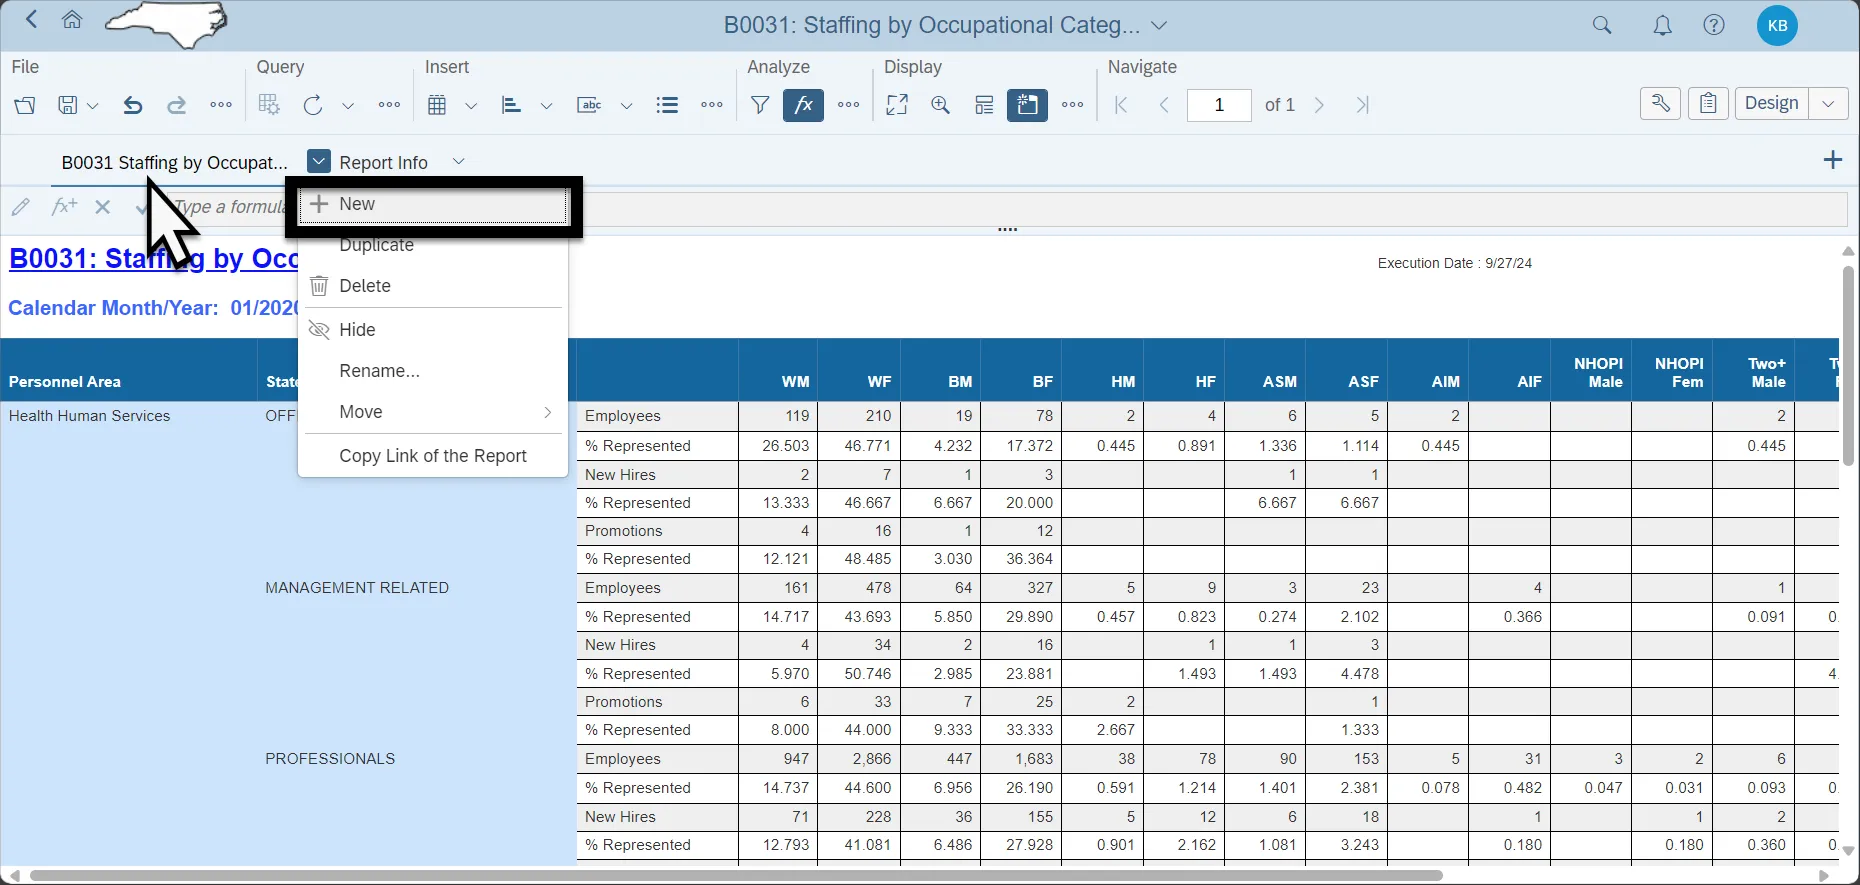The height and width of the screenshot is (885, 1860).
Task: Open the help question mark icon
Action: tap(1714, 26)
